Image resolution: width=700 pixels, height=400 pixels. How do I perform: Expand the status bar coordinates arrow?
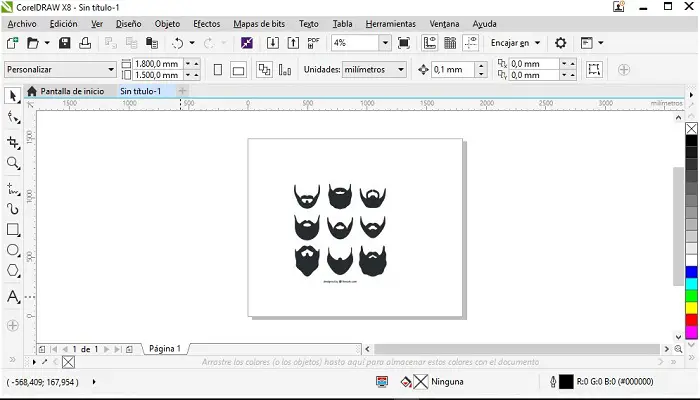94,382
